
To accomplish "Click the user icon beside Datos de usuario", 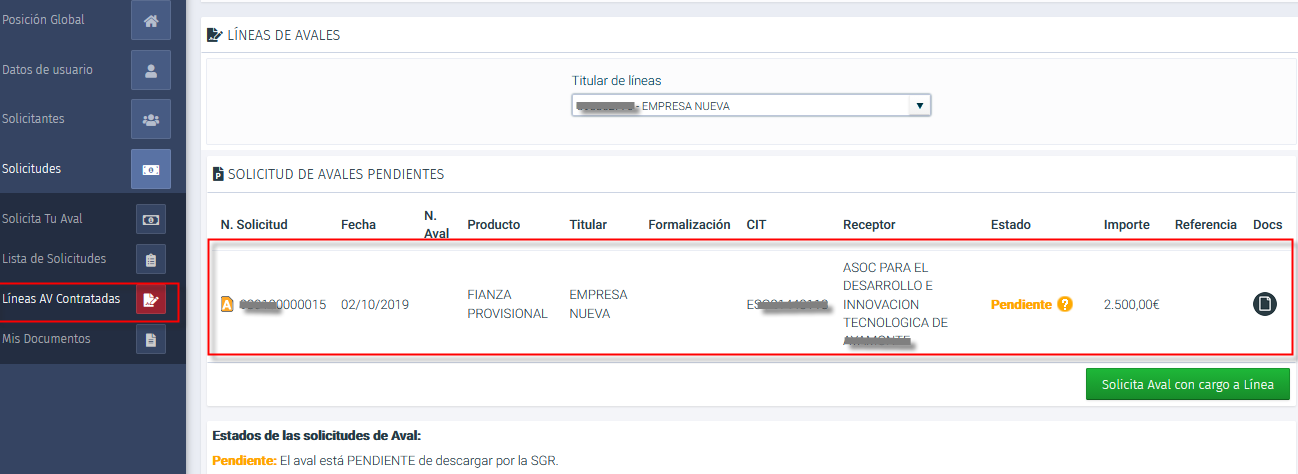I will [150, 70].
